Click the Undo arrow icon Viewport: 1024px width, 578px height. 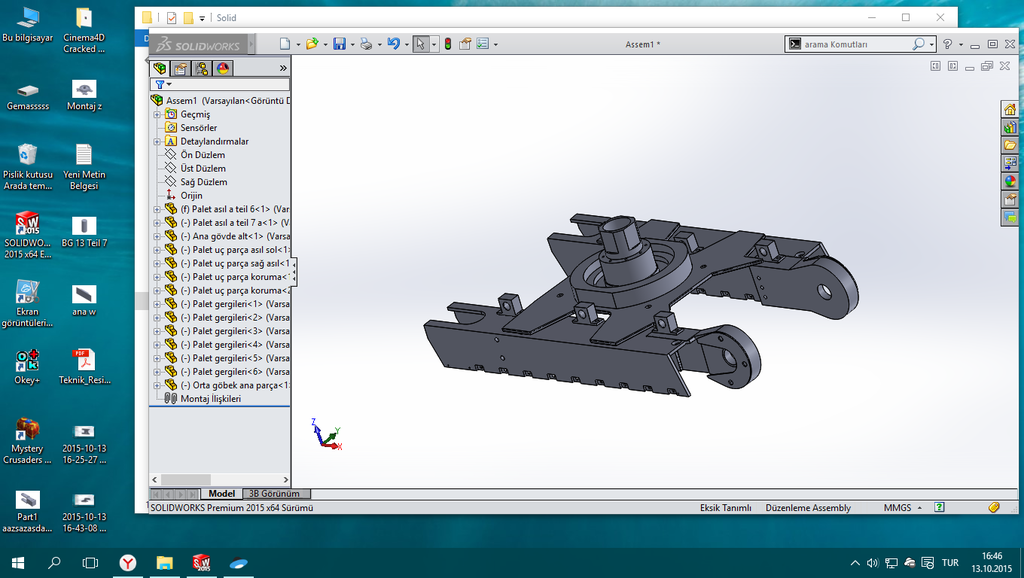coord(393,44)
